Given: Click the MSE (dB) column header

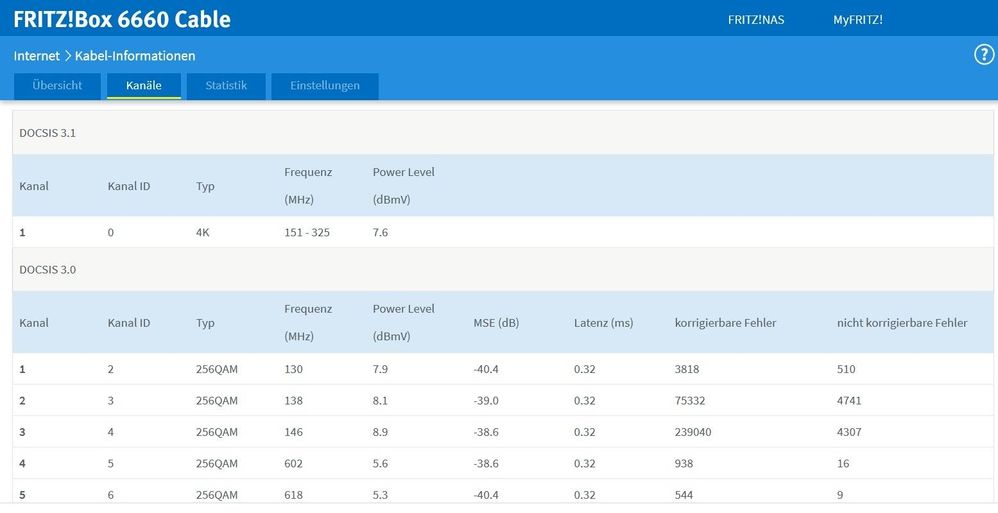Looking at the screenshot, I should tap(496, 323).
